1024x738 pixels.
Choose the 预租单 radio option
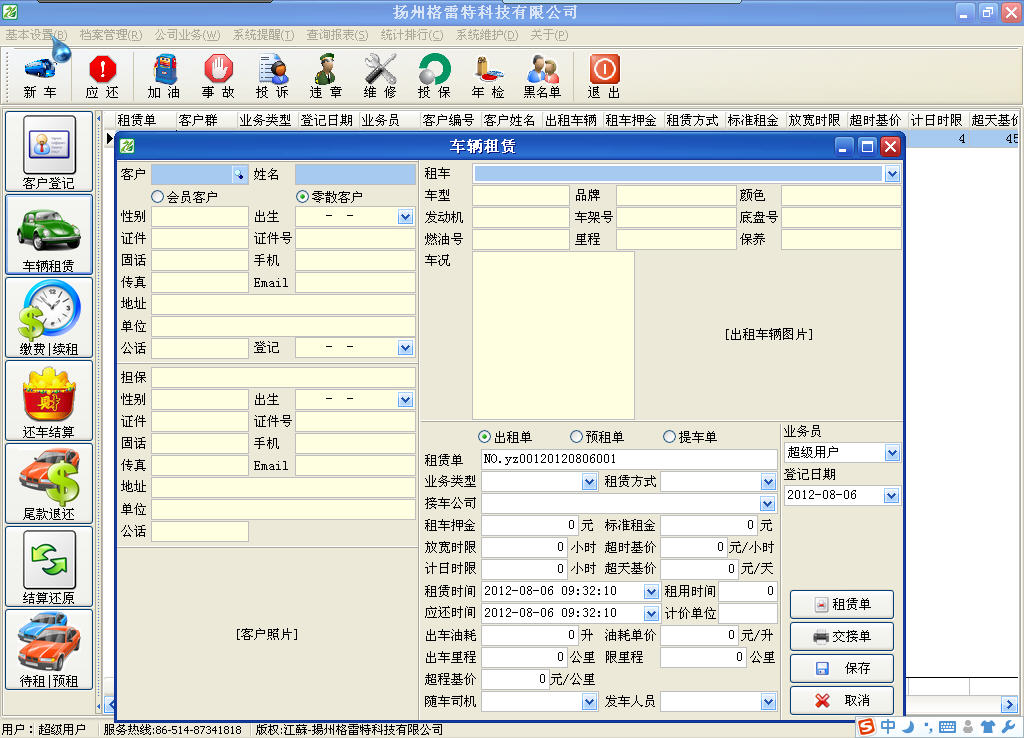click(x=576, y=437)
